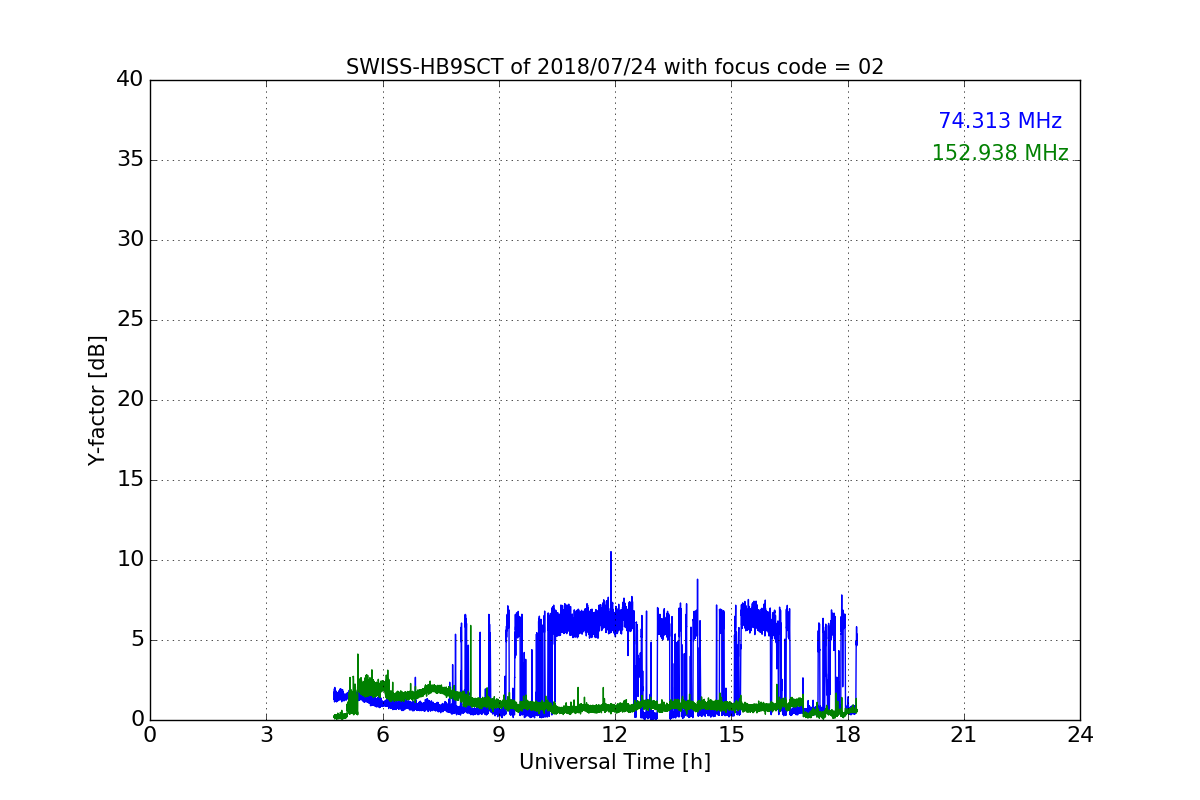
Task: Click the x-axis tick label 3
Action: 266,735
